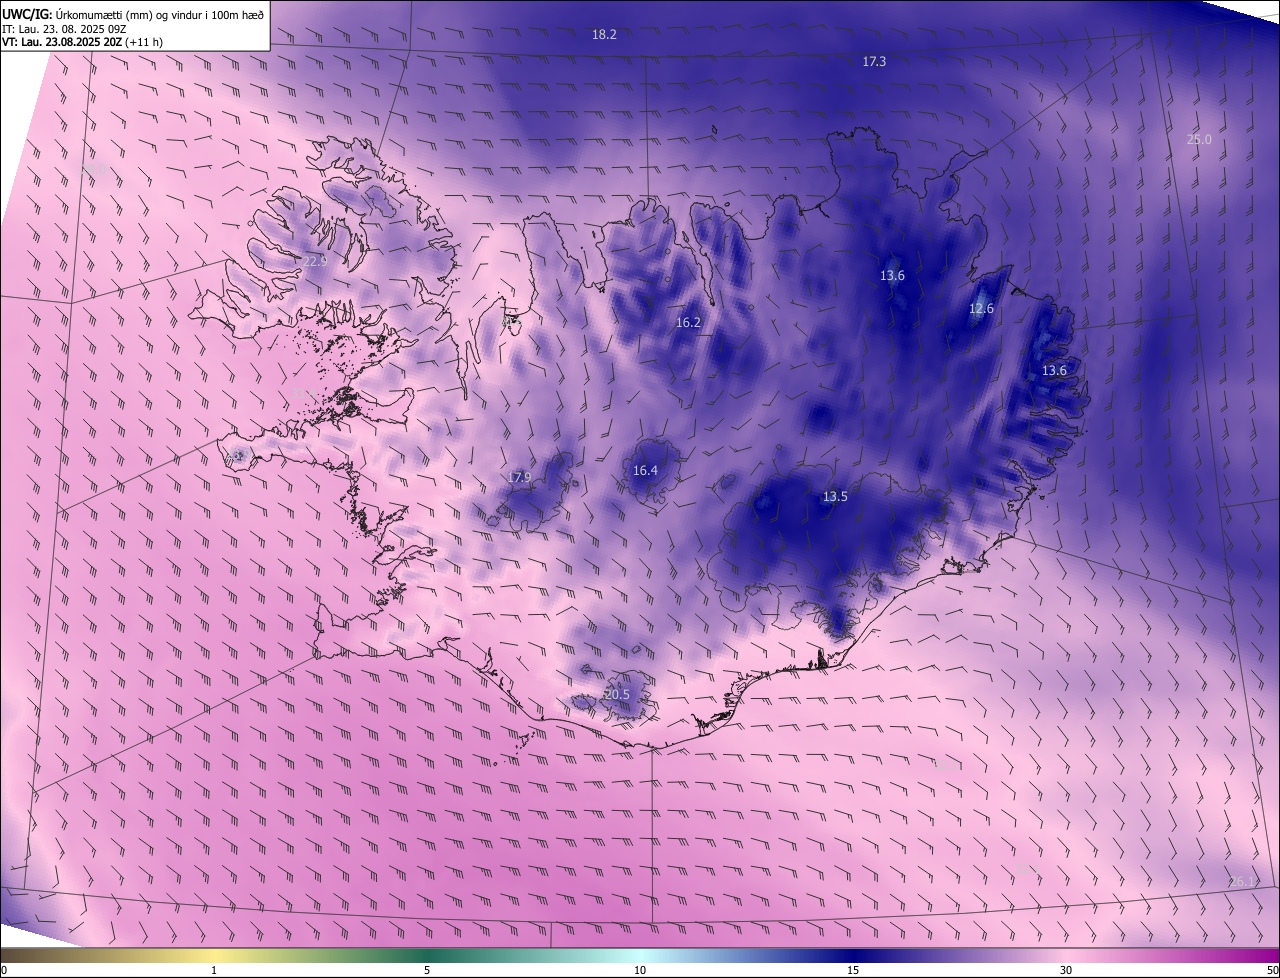Click the 5 tick on the color scale
The width and height of the screenshot is (1280, 978).
427,970
